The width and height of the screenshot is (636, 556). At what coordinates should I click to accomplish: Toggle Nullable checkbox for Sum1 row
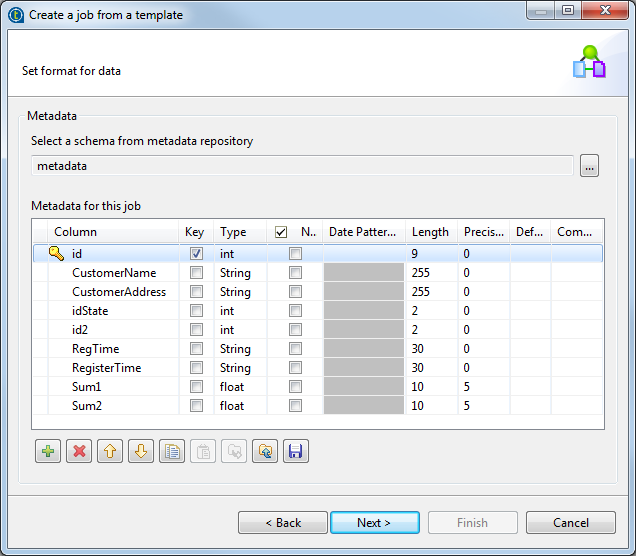pyautogui.click(x=295, y=387)
